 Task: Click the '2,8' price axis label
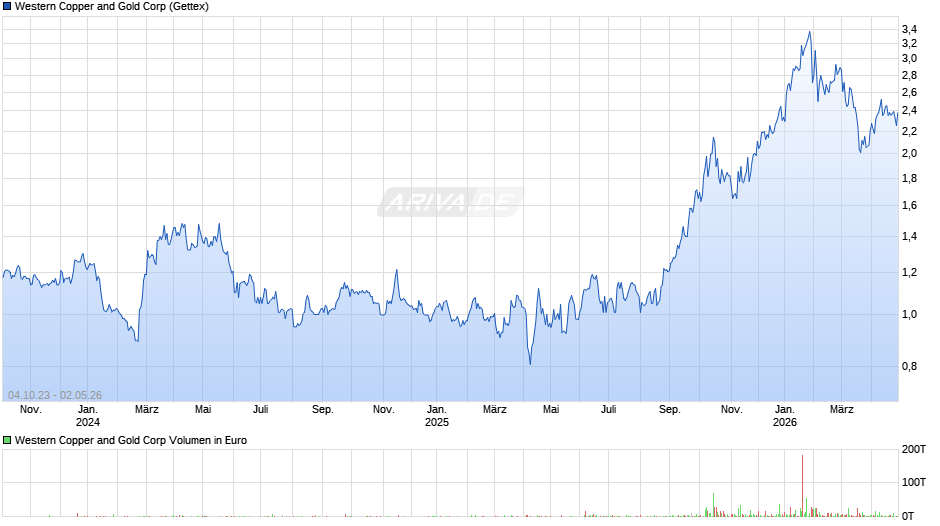click(909, 76)
